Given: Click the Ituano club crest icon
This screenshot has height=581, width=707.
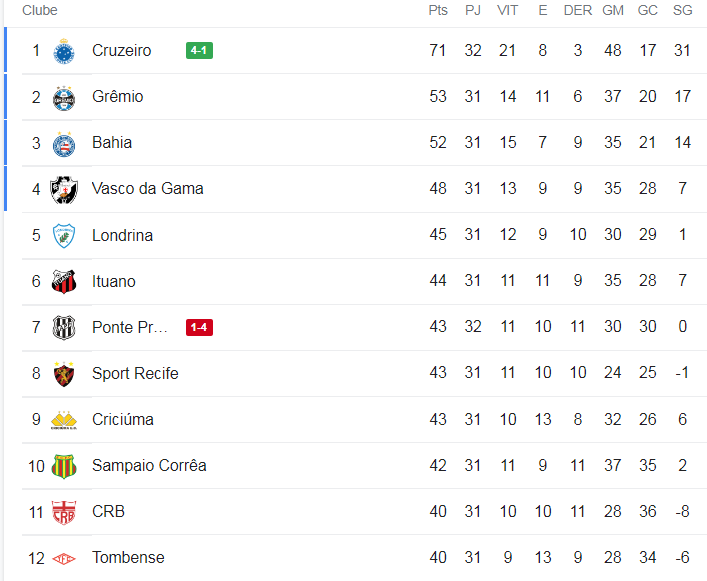Looking at the screenshot, I should click(64, 282).
